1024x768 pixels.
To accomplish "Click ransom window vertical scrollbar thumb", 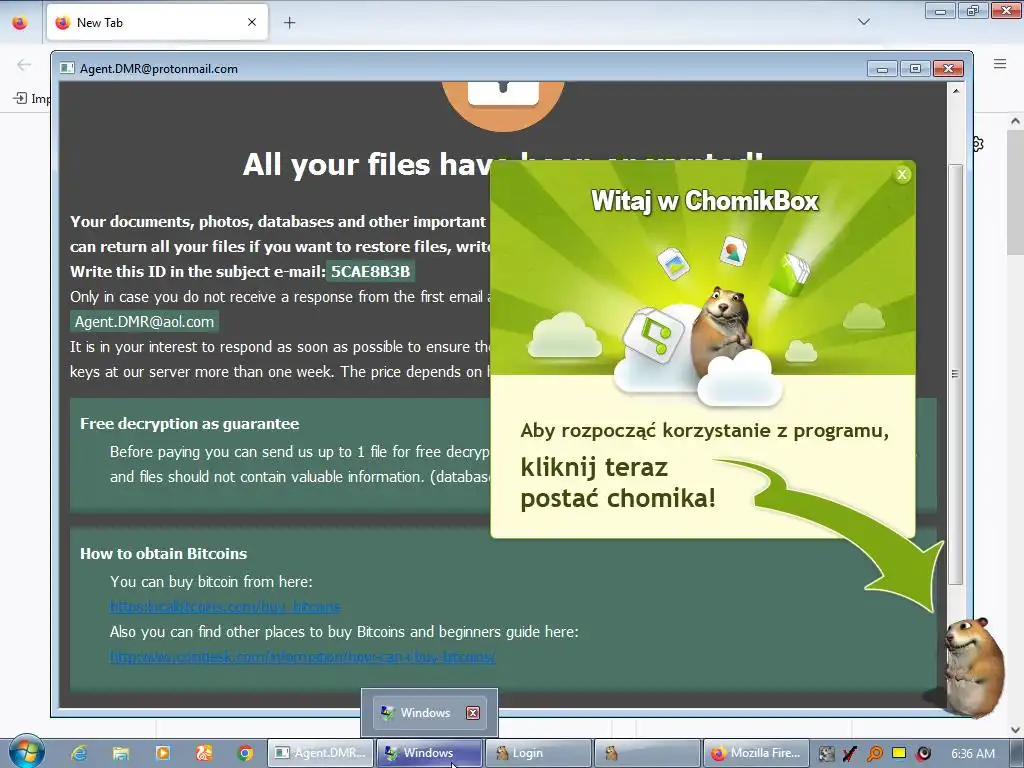I will tap(955, 374).
